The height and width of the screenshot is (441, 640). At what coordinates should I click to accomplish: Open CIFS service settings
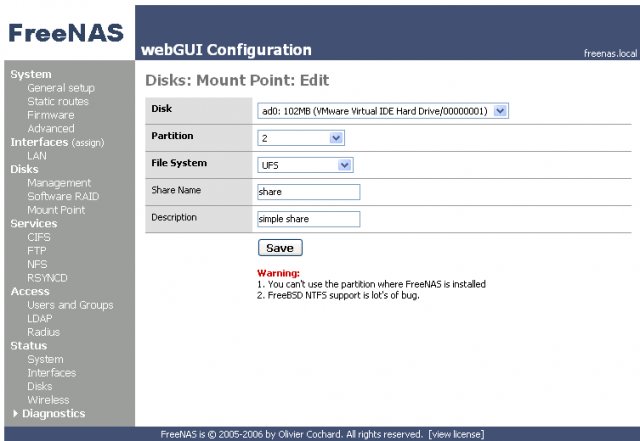(x=41, y=237)
